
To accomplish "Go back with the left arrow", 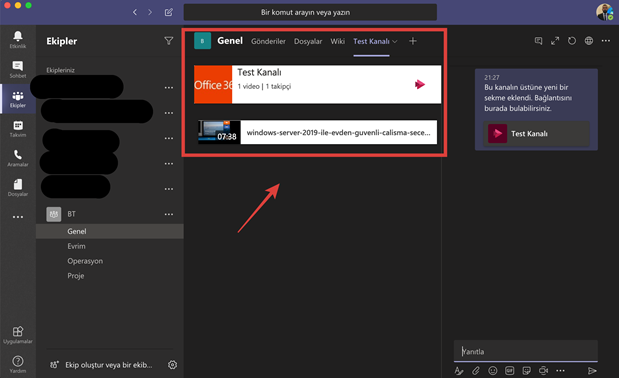I will (135, 12).
